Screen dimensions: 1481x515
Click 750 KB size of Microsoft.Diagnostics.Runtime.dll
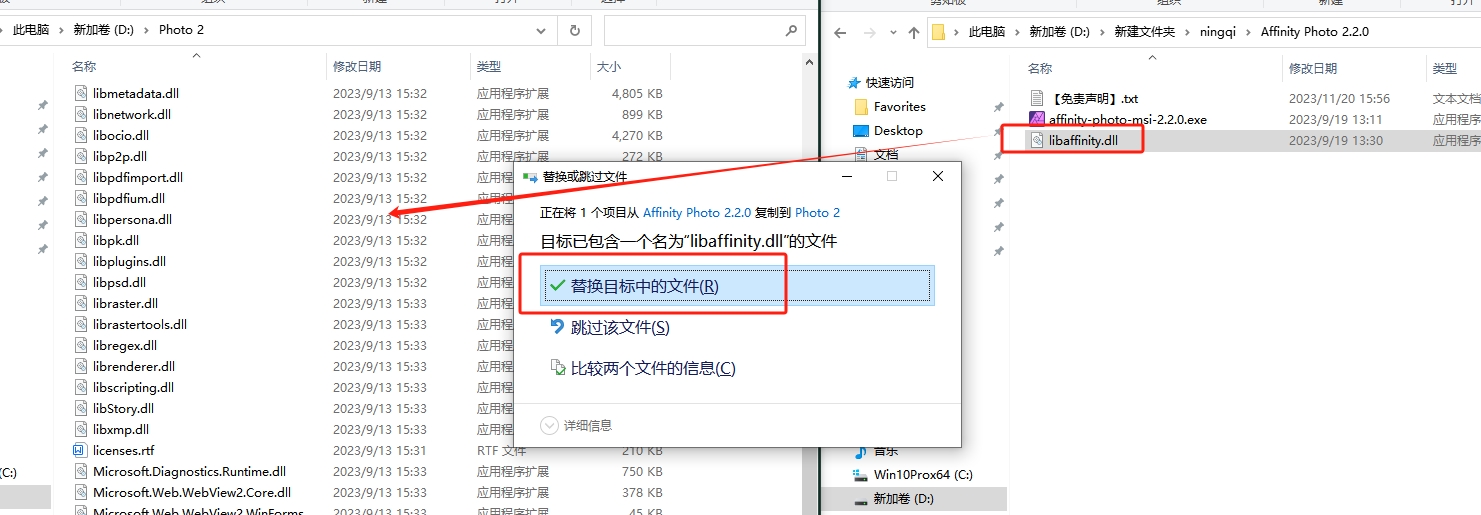point(643,471)
